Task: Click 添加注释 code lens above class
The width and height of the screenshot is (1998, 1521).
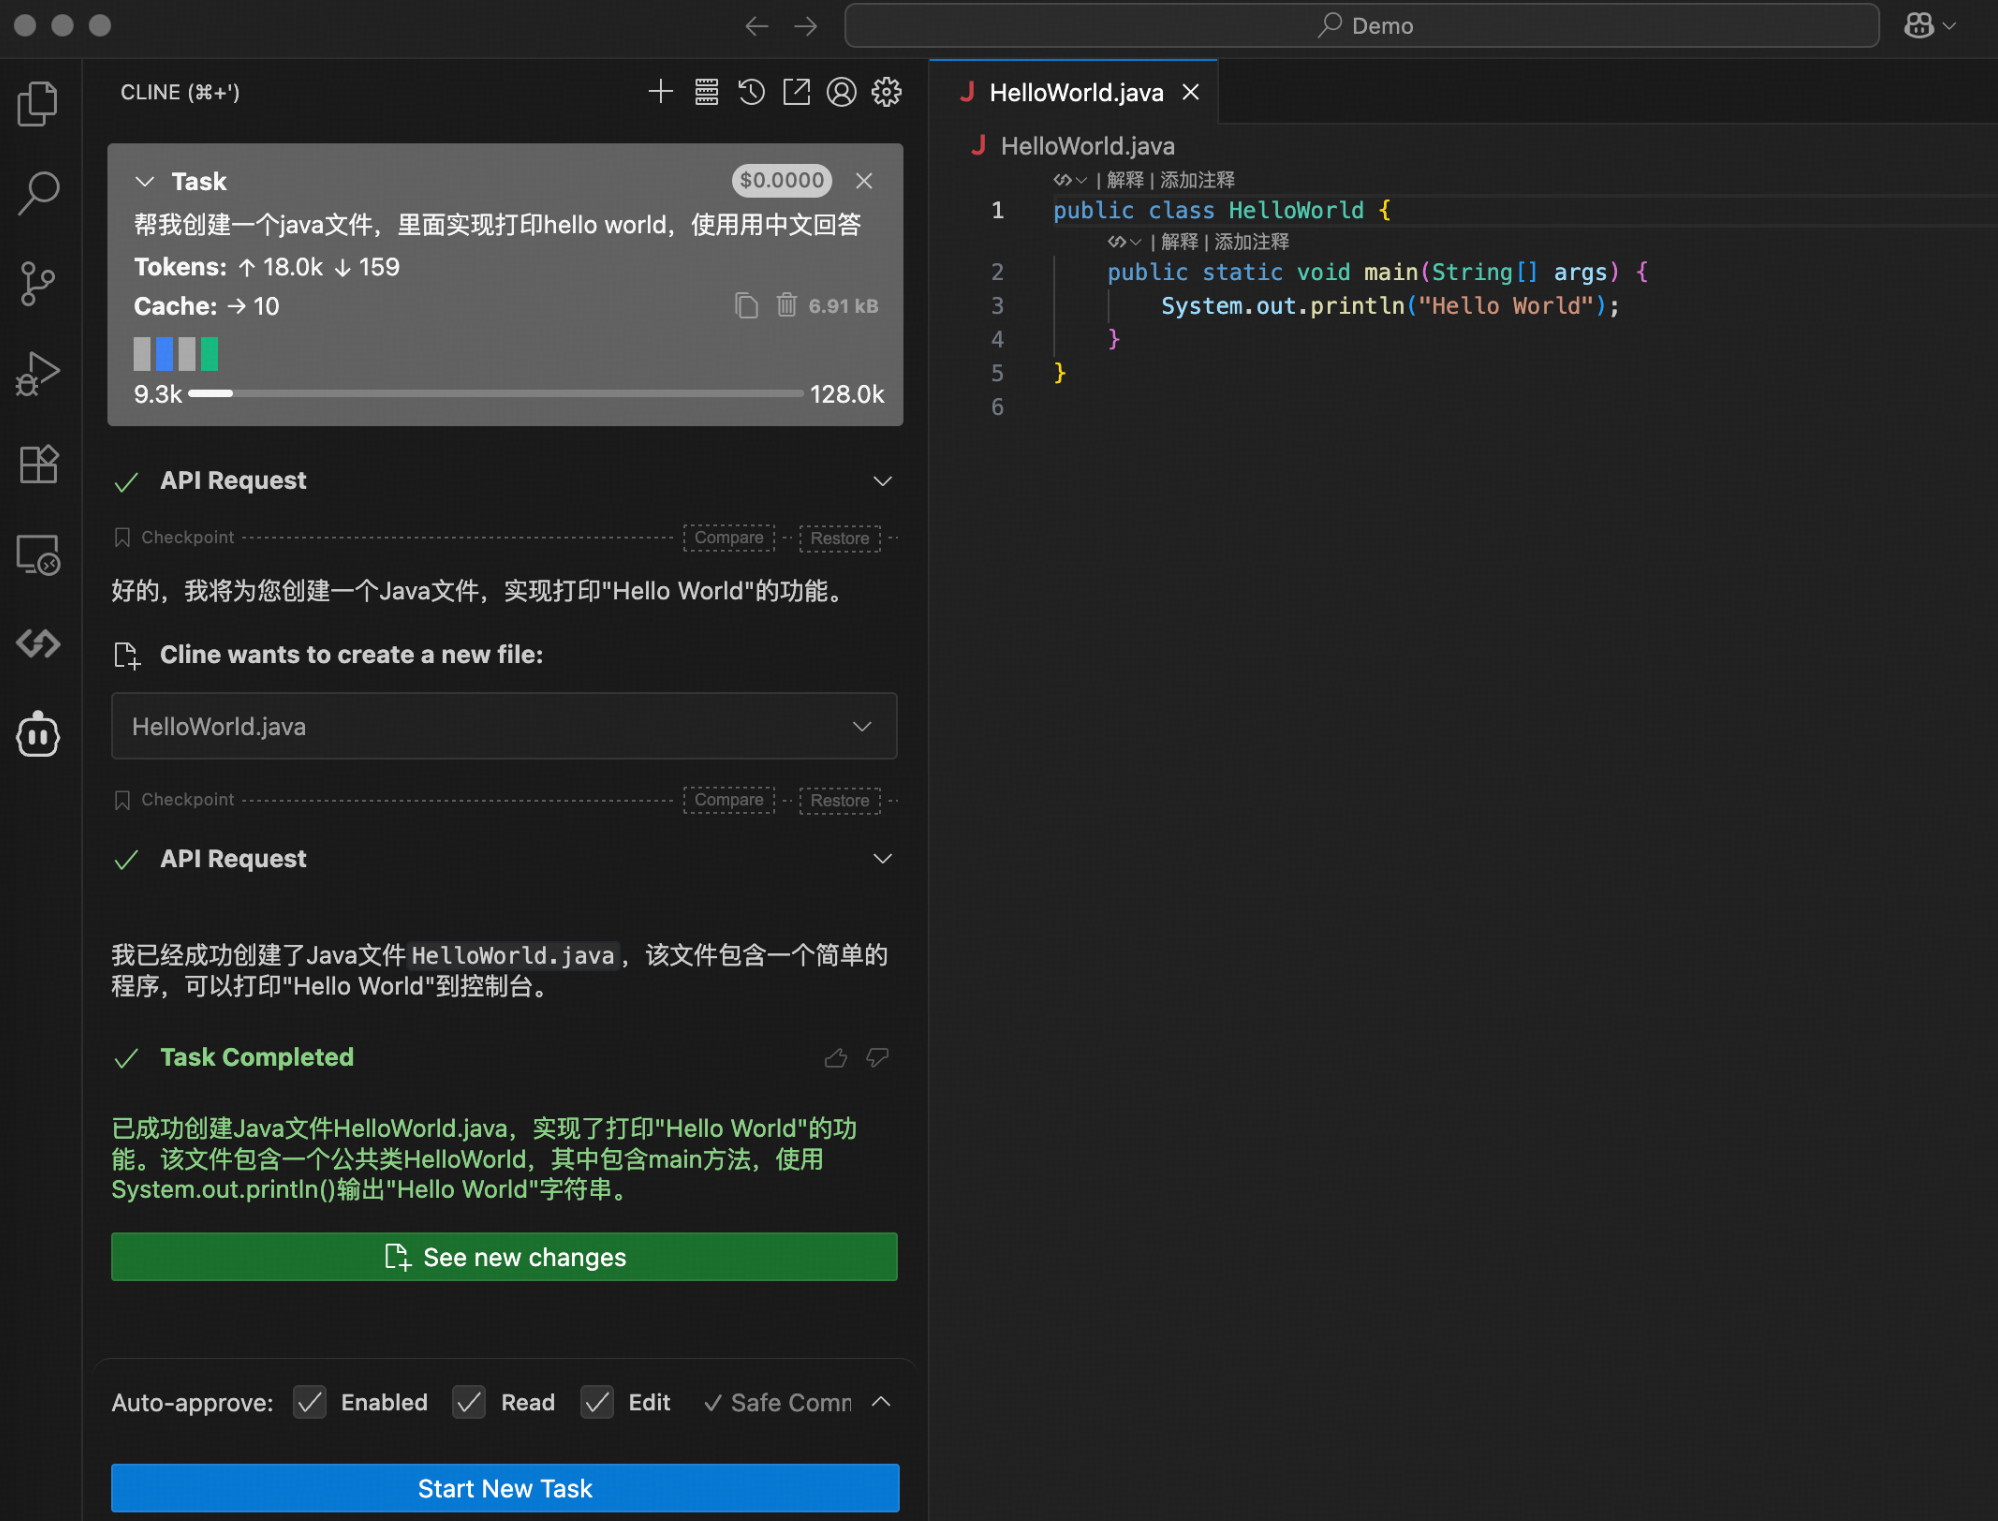Action: coord(1197,180)
